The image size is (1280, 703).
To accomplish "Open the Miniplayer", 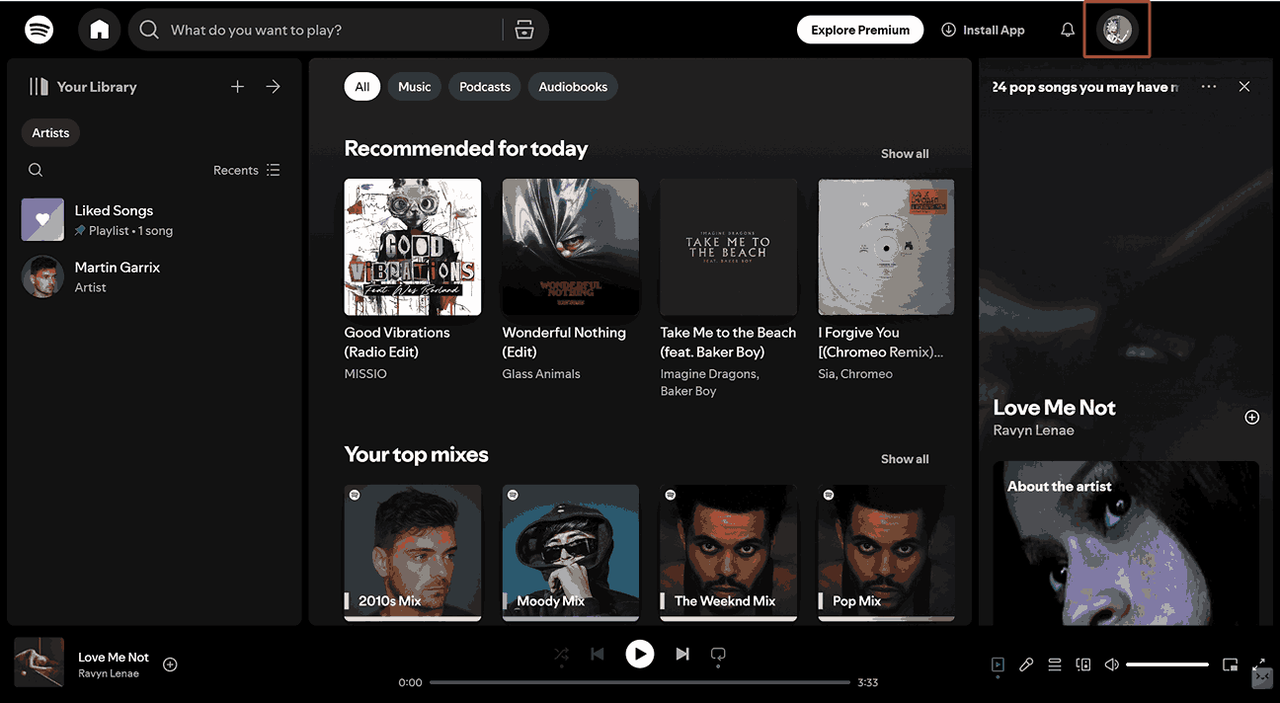I will (1230, 664).
